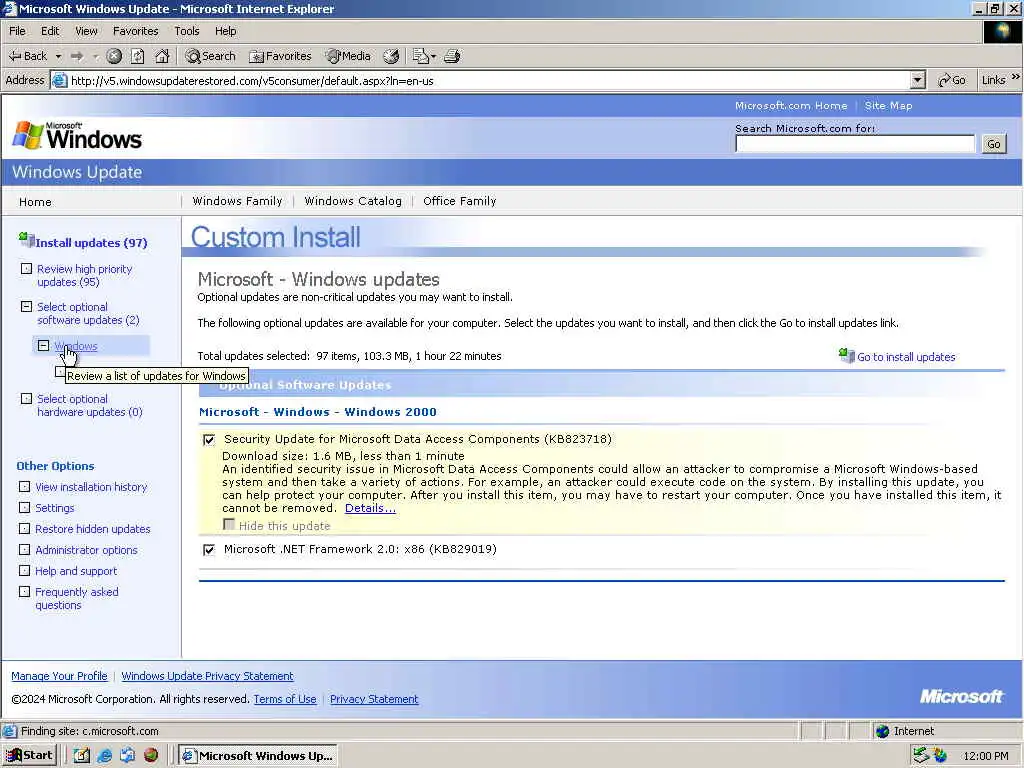Go back with the Back arrow button

point(27,56)
